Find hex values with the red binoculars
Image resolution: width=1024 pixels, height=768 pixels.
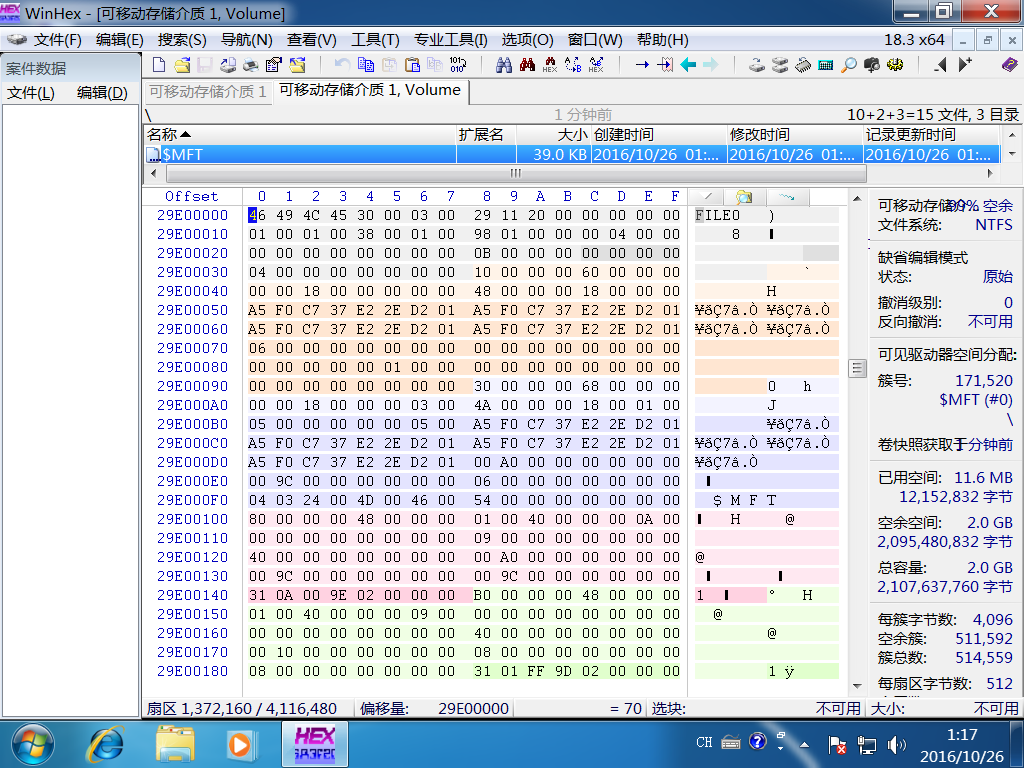(527, 64)
